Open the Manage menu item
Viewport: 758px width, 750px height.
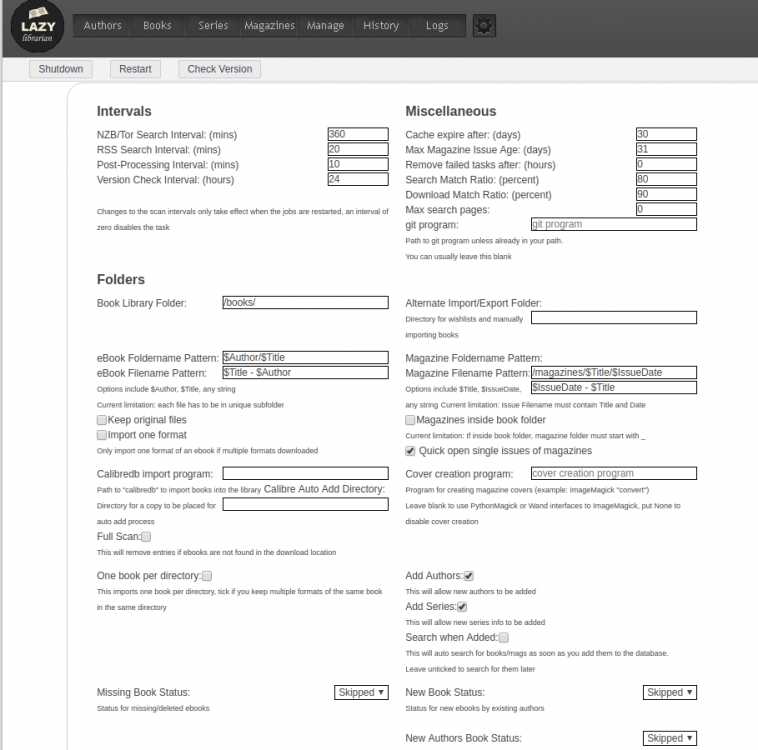tap(325, 26)
